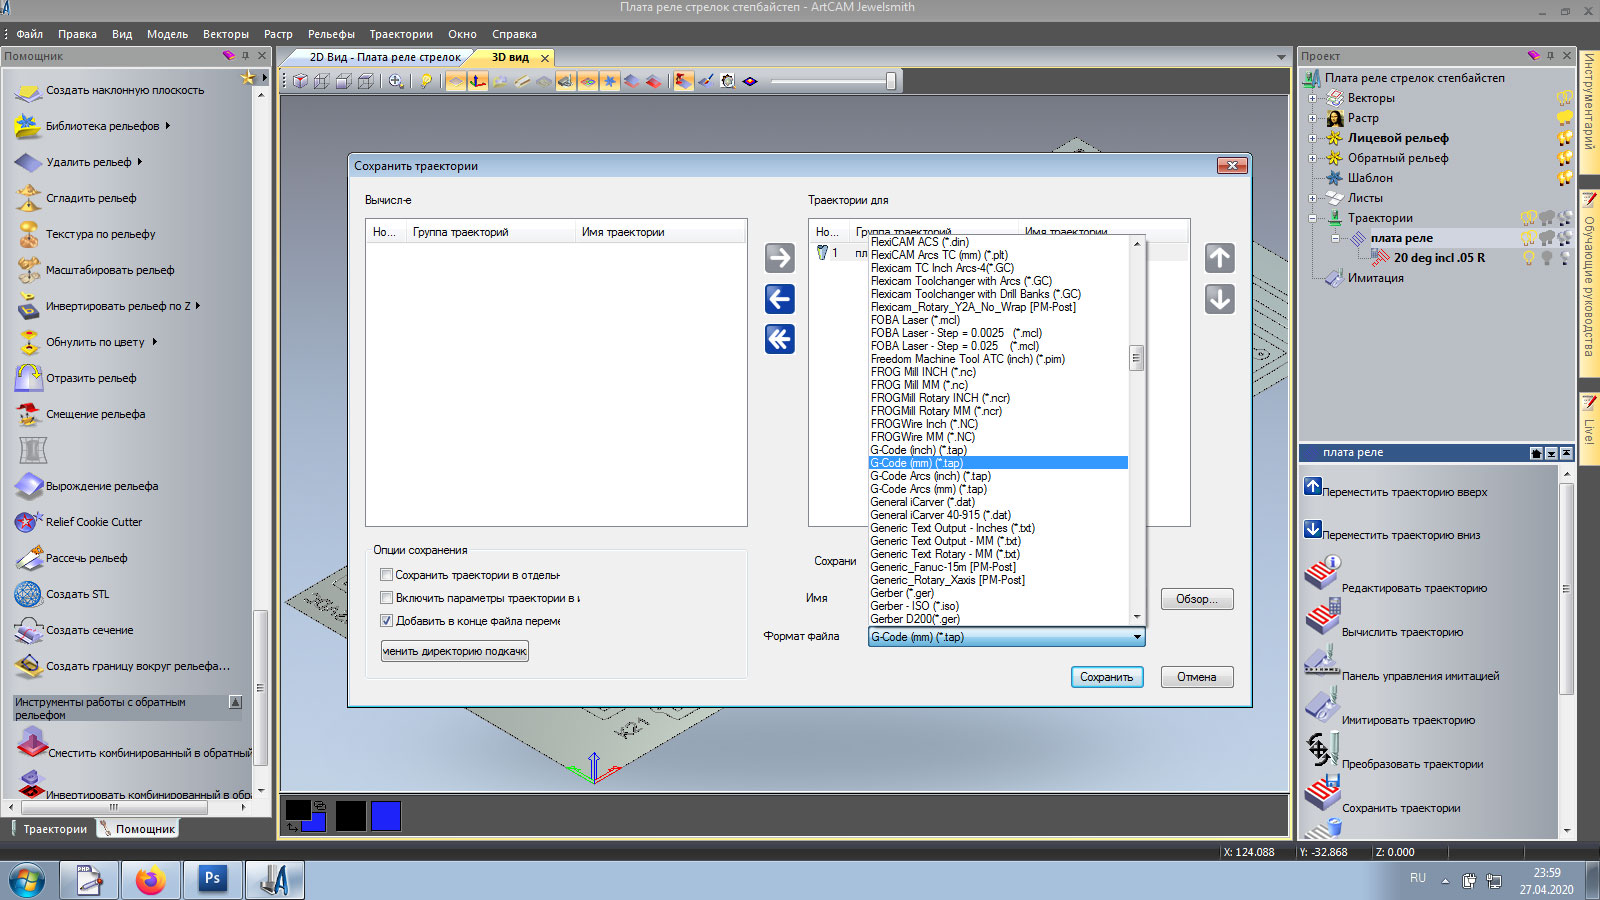Toggle yellow bulb for 20 deg incl .05 R
Image resolution: width=1600 pixels, height=900 pixels.
pyautogui.click(x=1528, y=258)
